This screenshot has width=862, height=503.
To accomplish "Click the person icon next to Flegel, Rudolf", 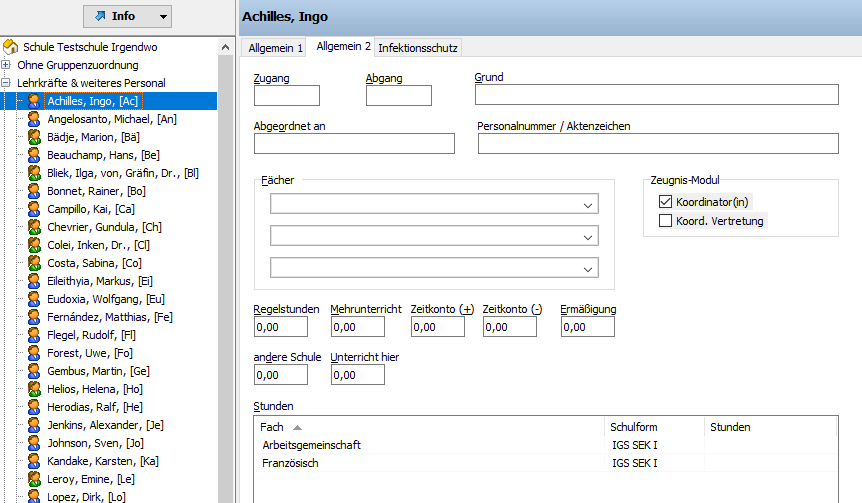I will tap(34, 335).
